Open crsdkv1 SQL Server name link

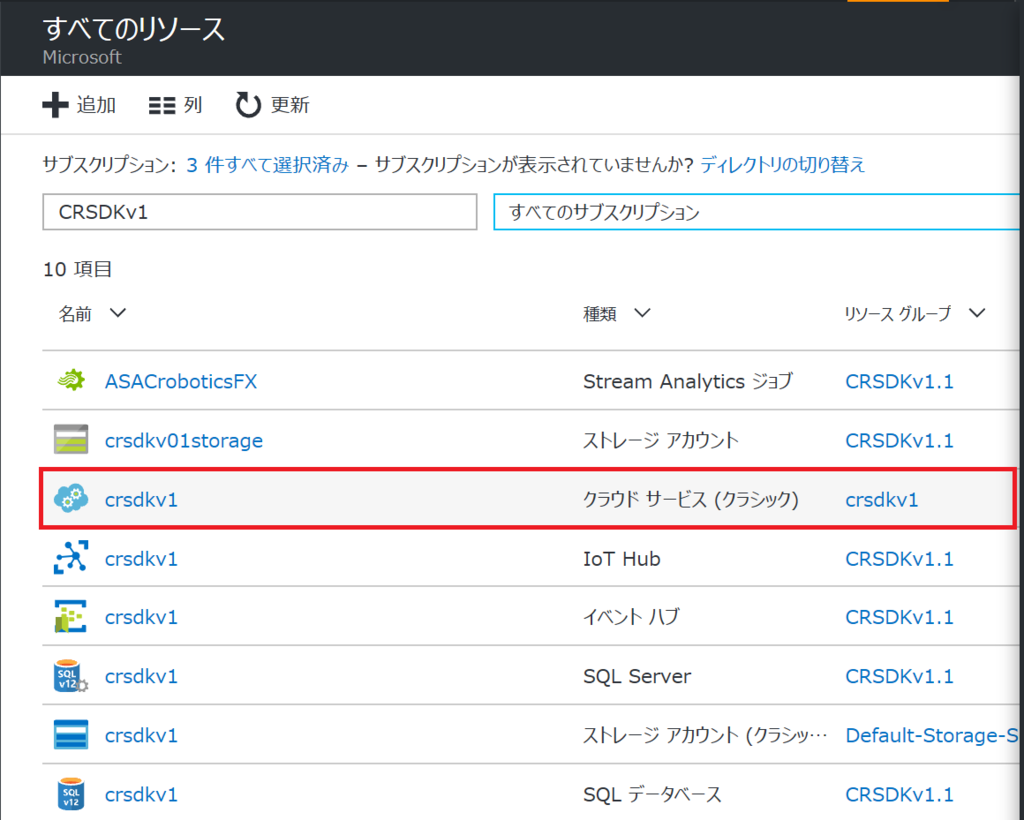141,676
